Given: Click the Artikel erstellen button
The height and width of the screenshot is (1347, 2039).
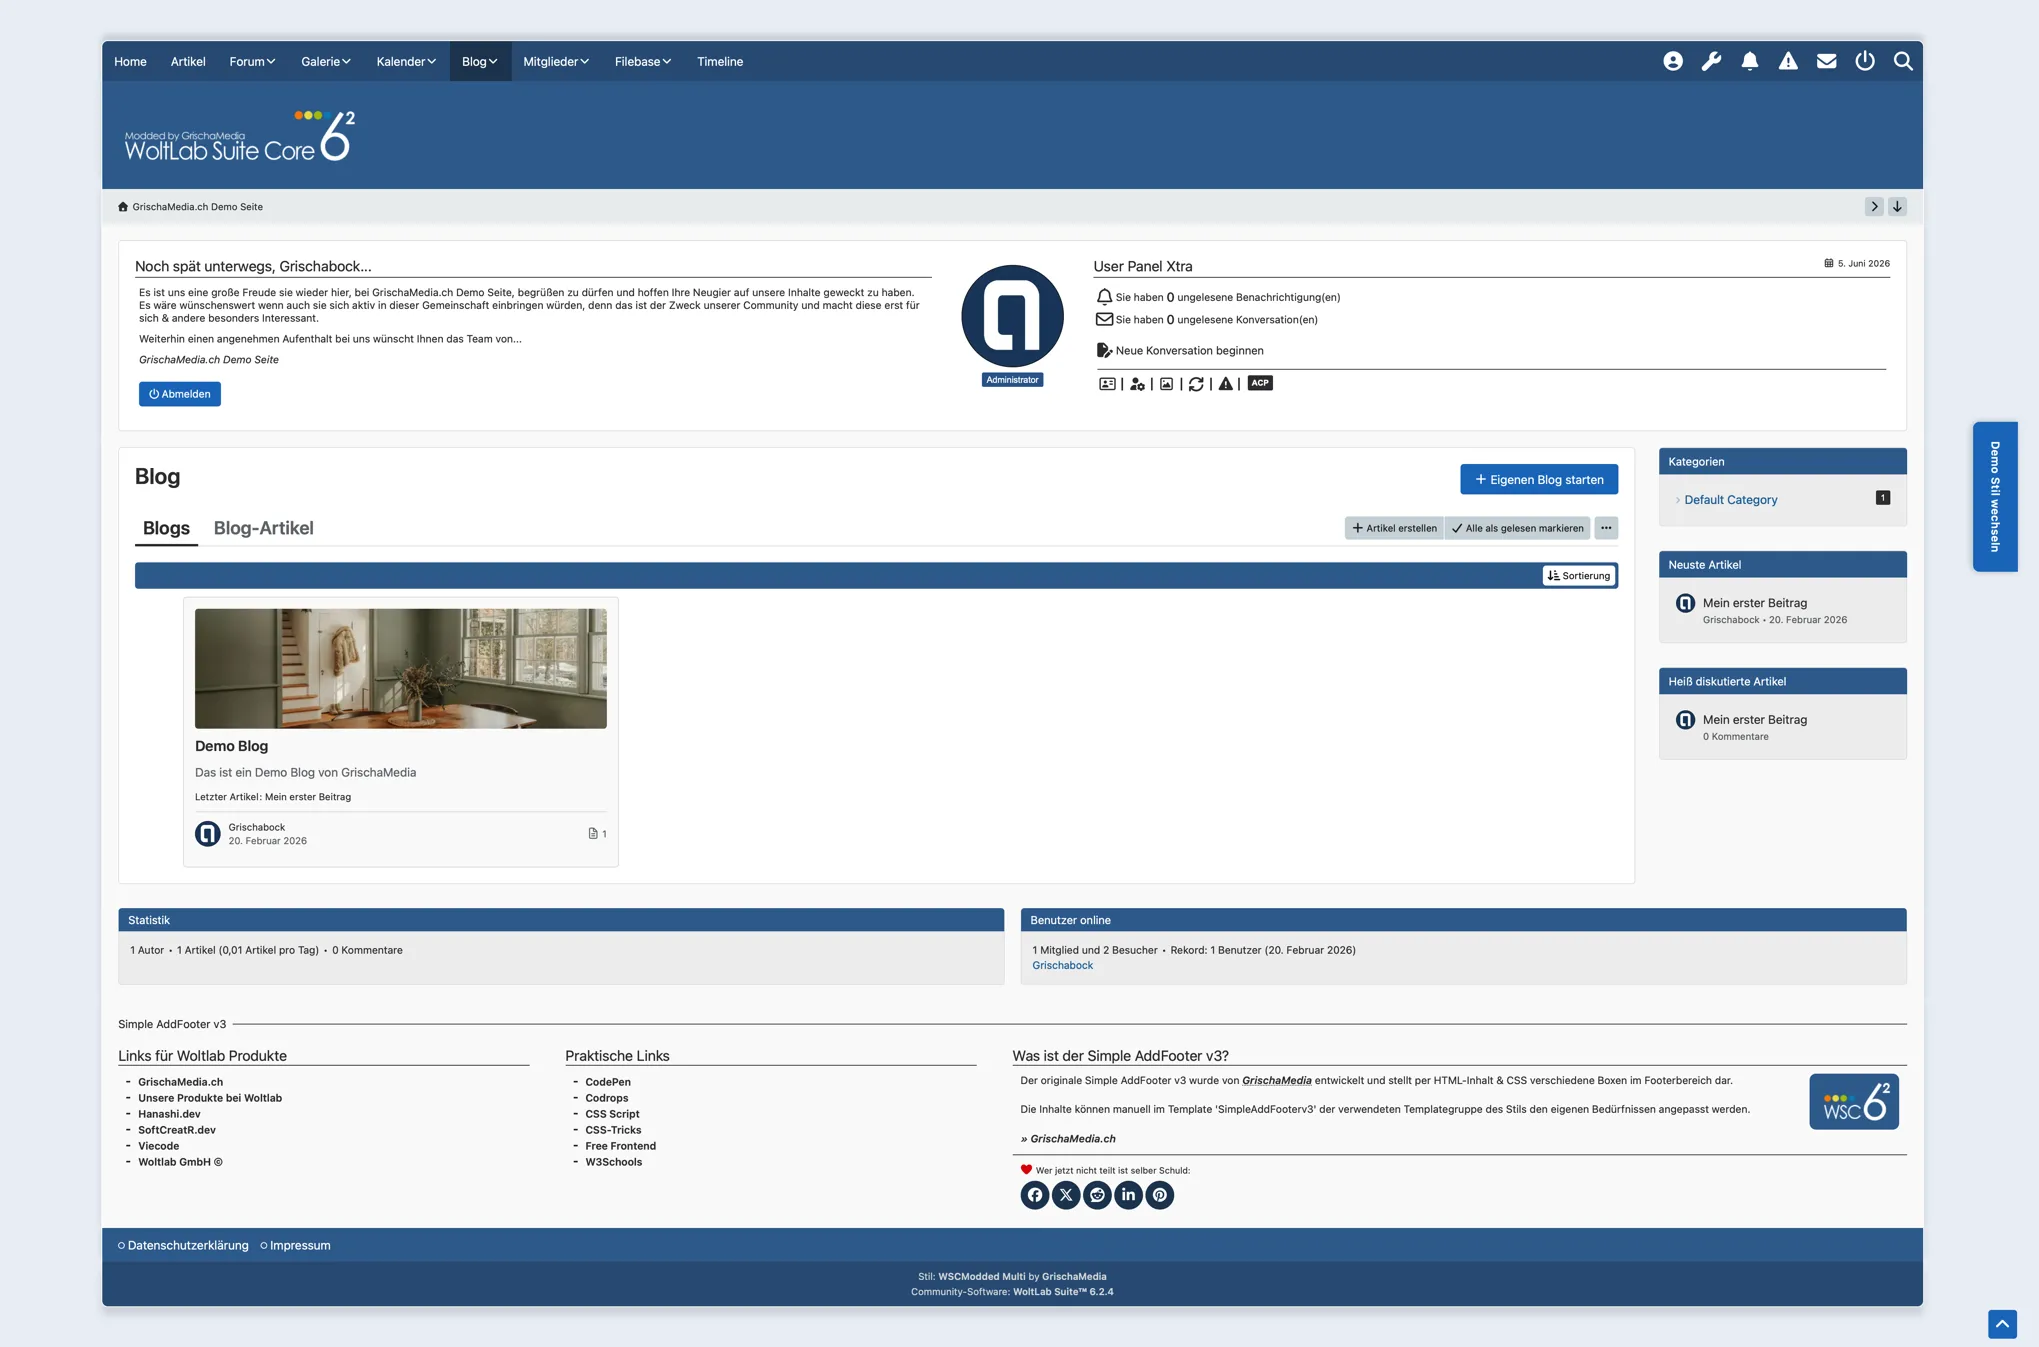Looking at the screenshot, I should click(x=1394, y=528).
